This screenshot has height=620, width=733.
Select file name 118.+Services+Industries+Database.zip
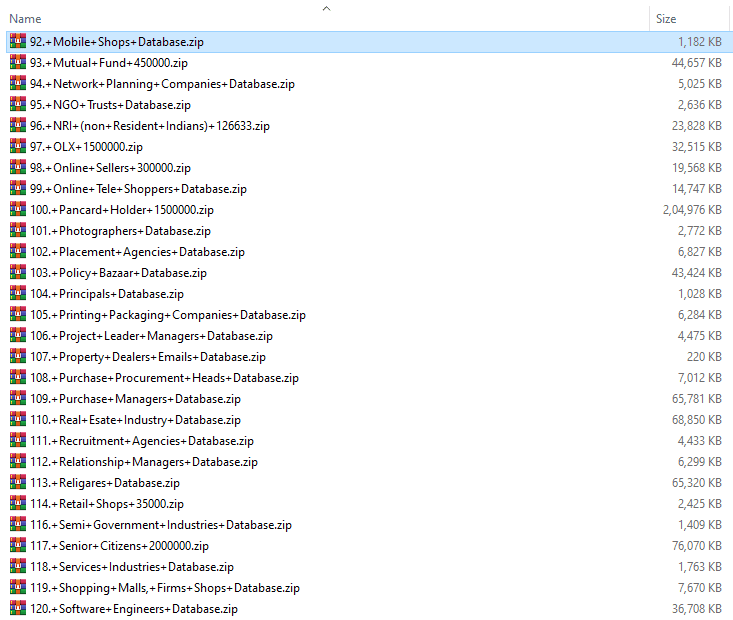coord(132,567)
